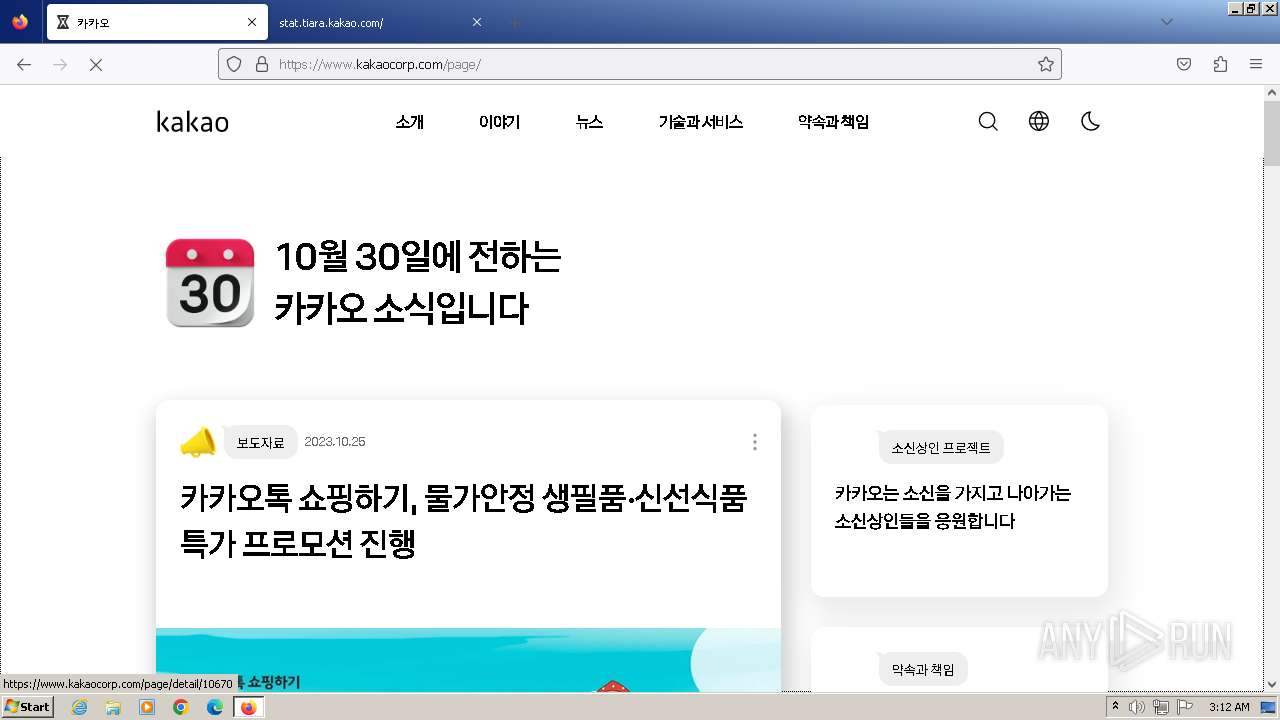Viewport: 1280px width, 720px height.
Task: Open the 소개 menu
Action: (x=409, y=122)
